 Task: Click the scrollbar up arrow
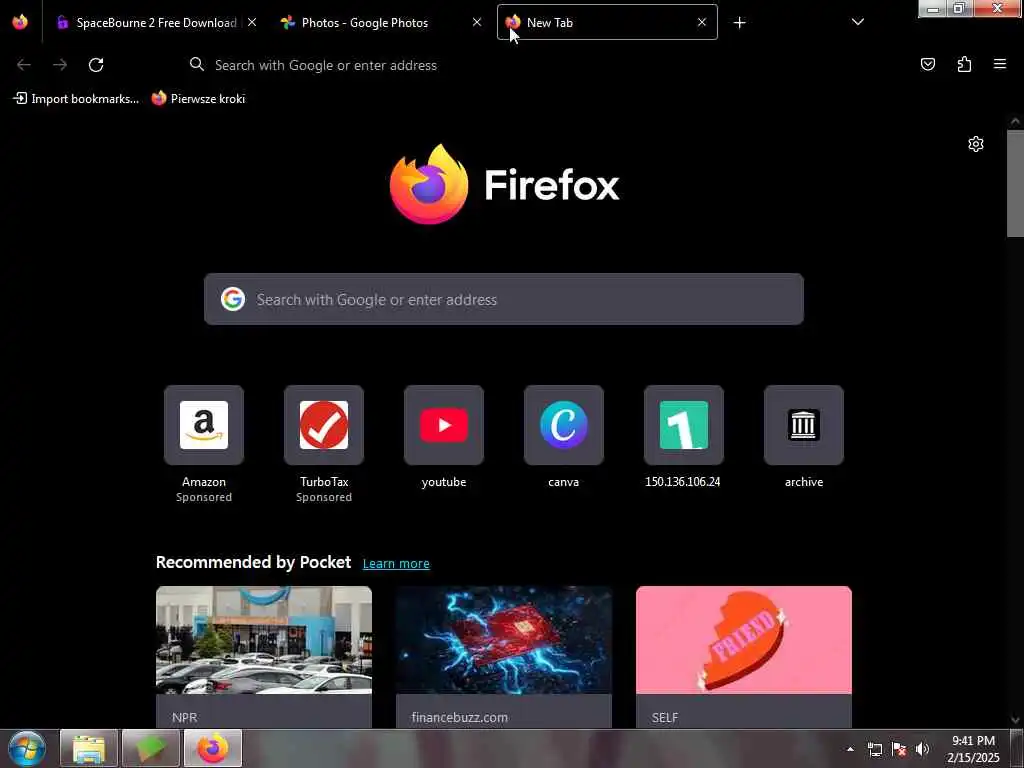click(1015, 121)
